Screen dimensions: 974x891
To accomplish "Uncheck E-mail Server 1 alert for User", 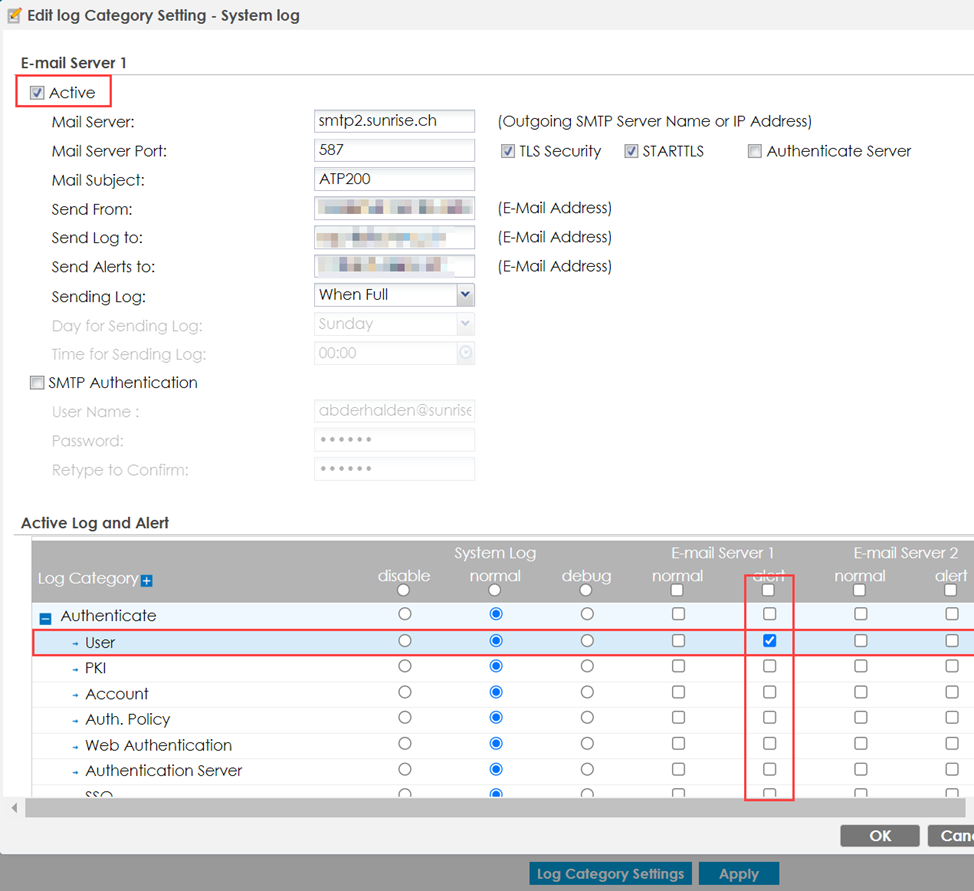I will coord(769,641).
